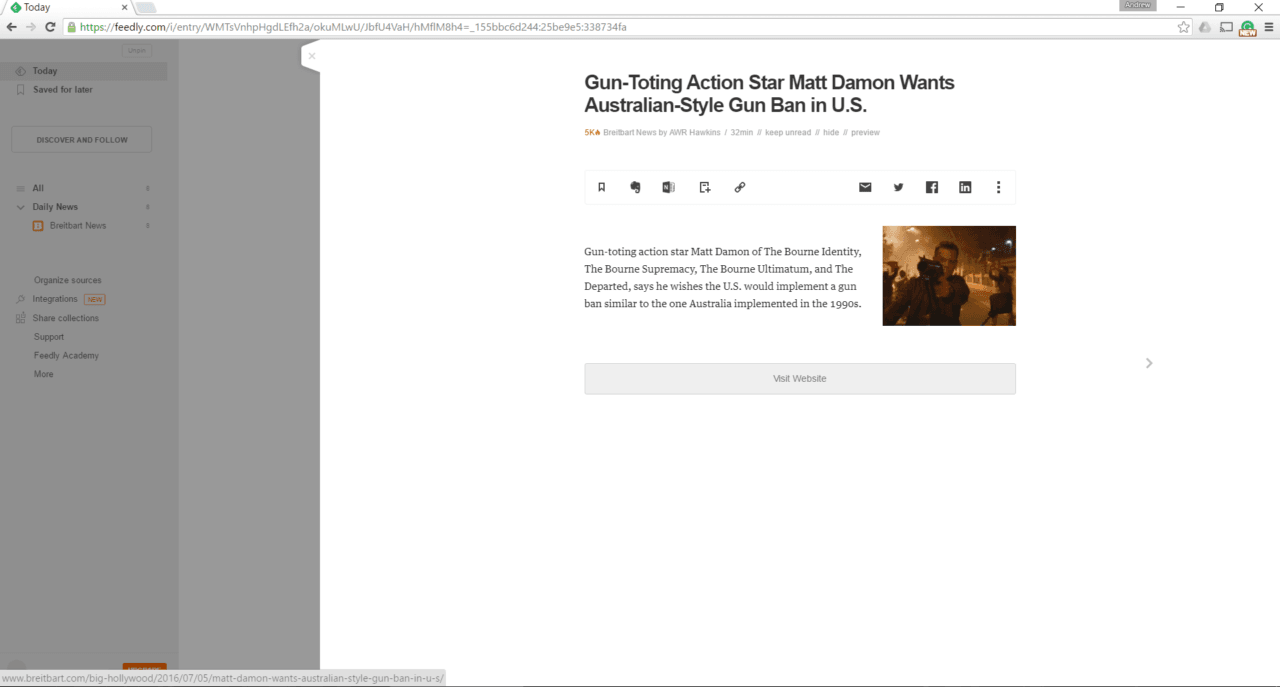The width and height of the screenshot is (1280, 687).
Task: Go forward in browser history
Action: pyautogui.click(x=31, y=27)
